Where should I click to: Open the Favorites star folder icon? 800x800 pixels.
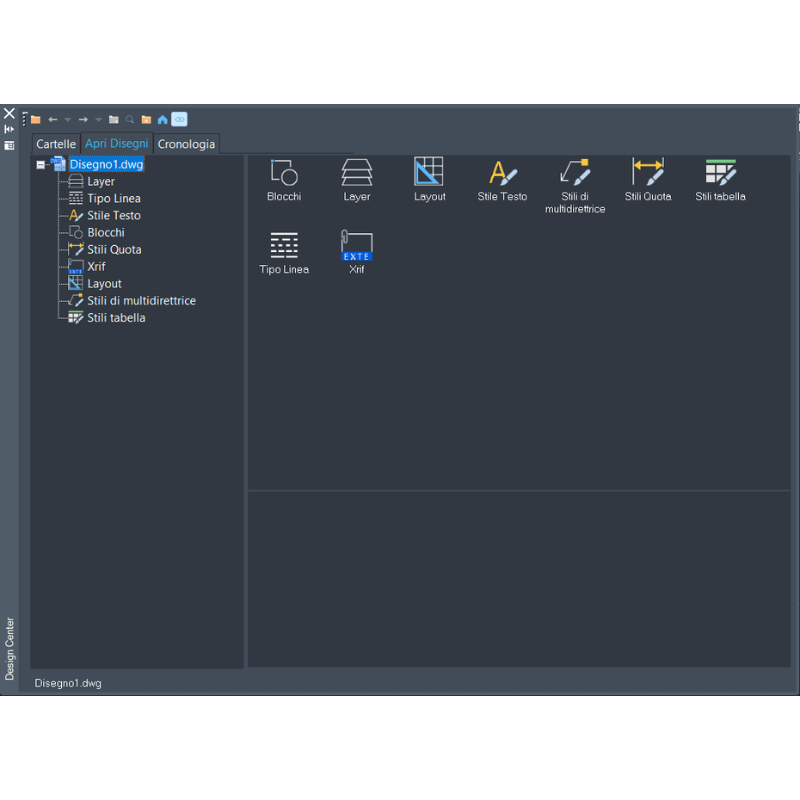pos(146,119)
